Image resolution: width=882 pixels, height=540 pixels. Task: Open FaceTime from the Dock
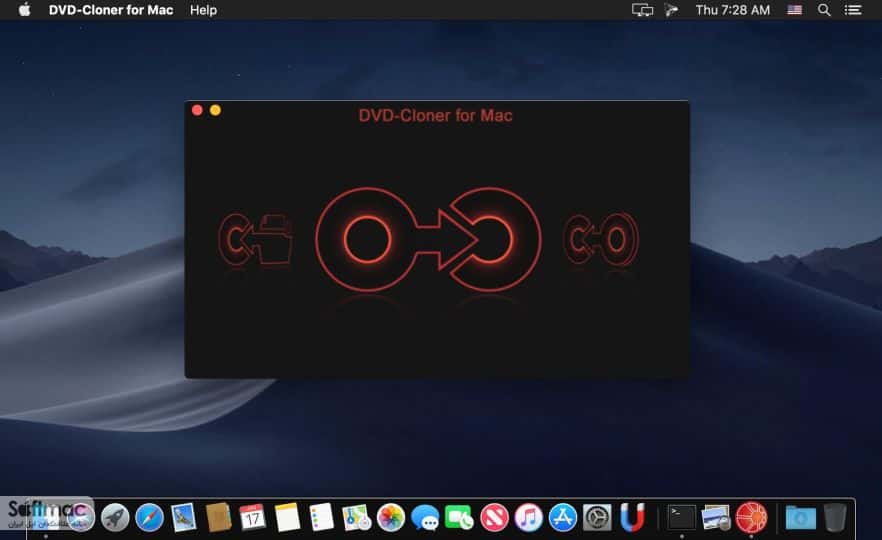click(x=459, y=517)
